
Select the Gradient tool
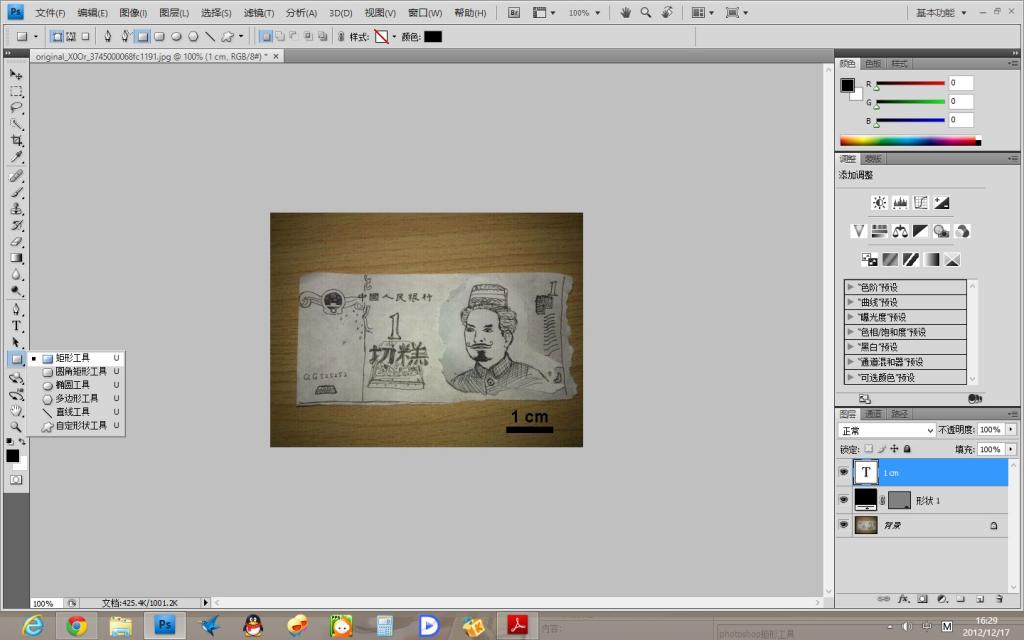[x=16, y=258]
